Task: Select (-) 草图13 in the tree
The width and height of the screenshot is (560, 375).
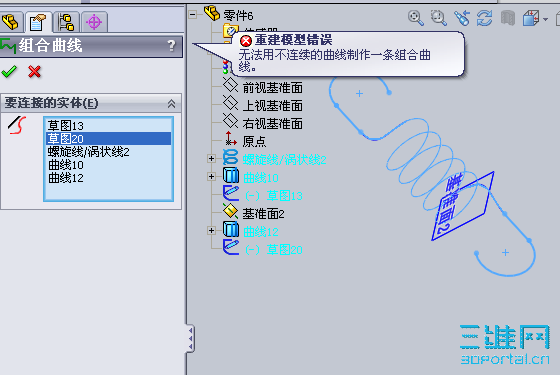Action: point(274,196)
